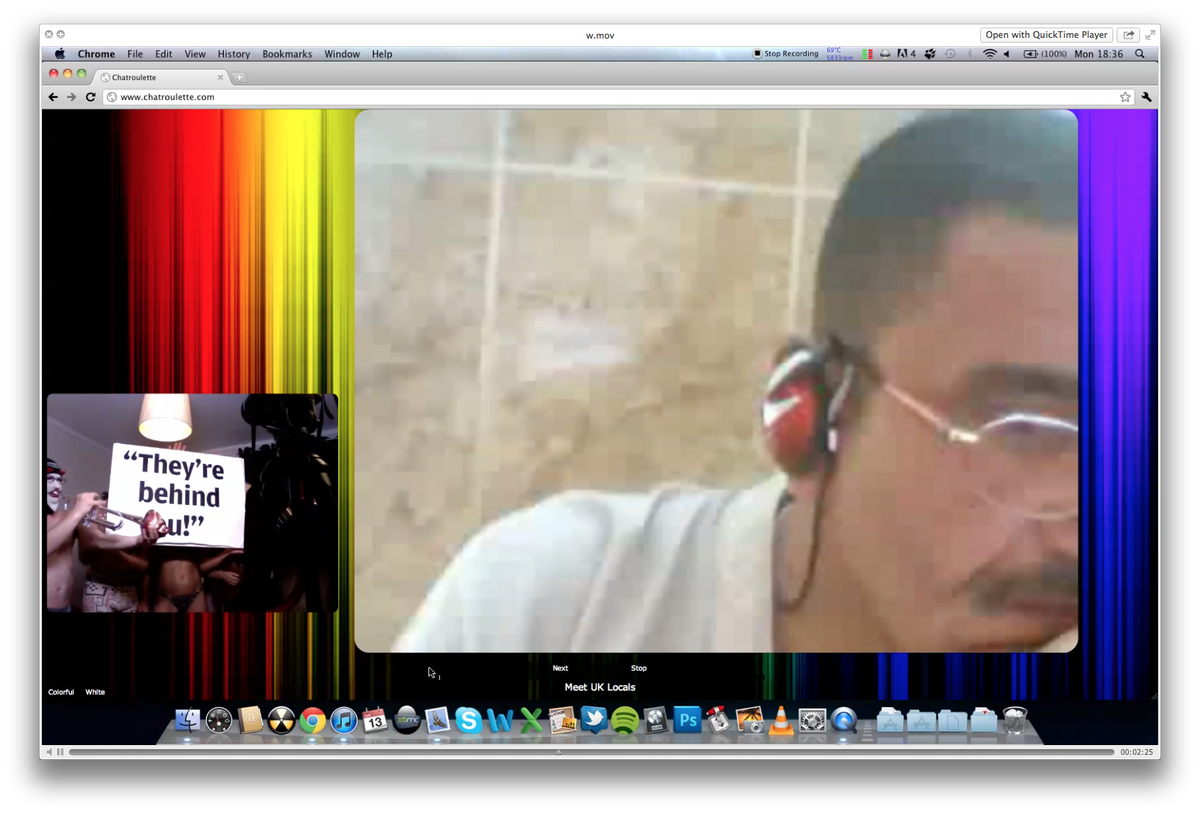Open Chrome's wrench settings menu
1200x814 pixels.
tap(1146, 97)
